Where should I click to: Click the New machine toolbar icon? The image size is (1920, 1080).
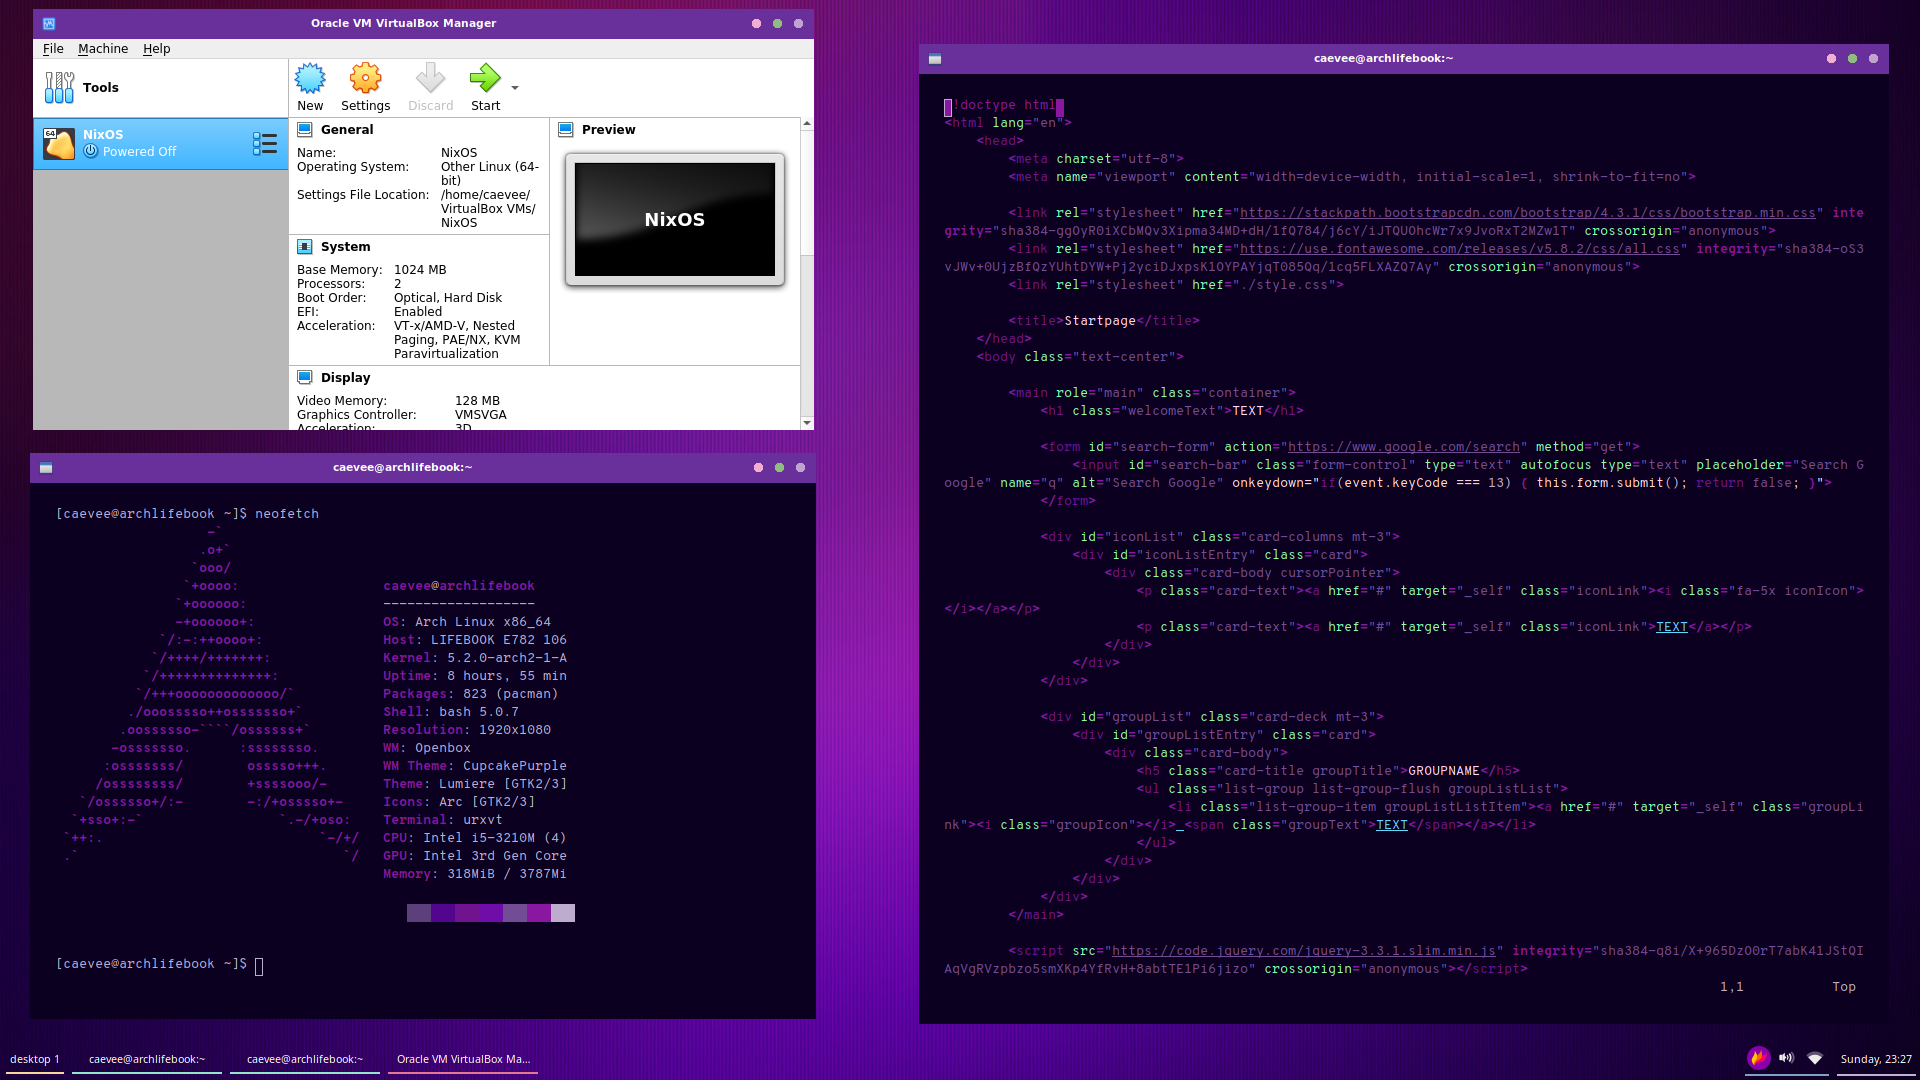coord(310,78)
